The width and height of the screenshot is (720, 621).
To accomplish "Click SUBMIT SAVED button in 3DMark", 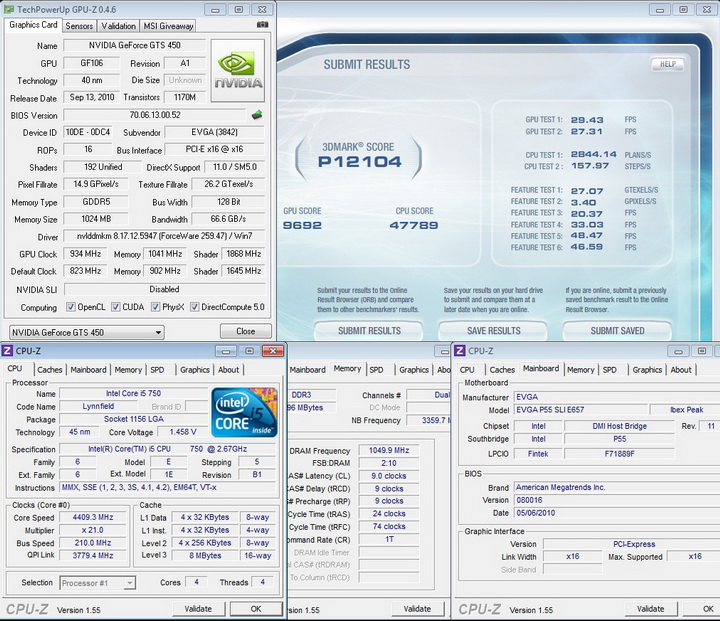I will coord(617,331).
